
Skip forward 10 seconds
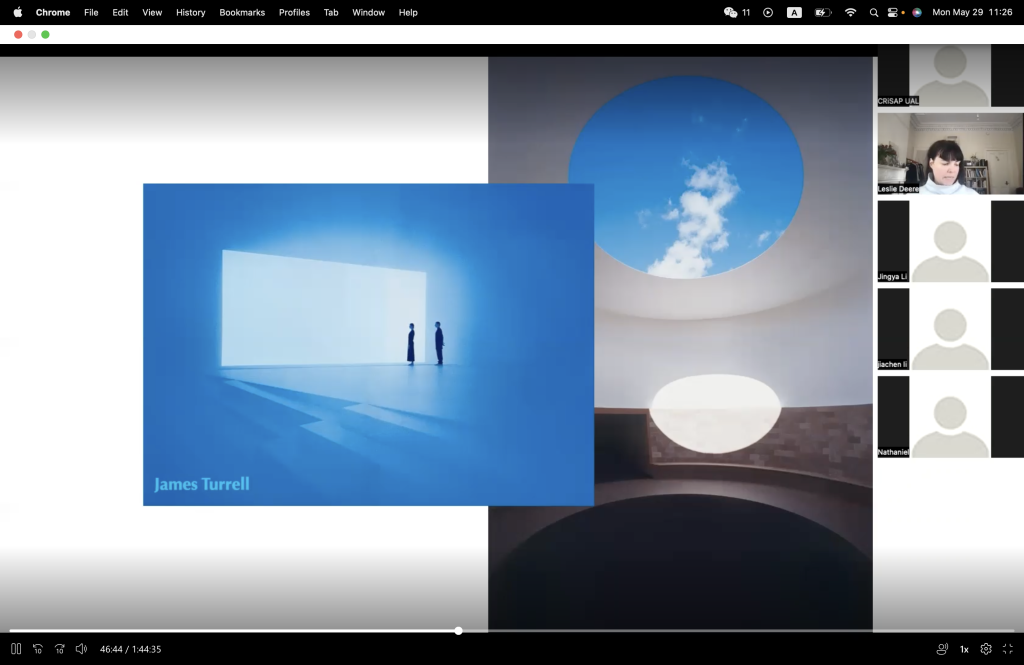point(59,649)
